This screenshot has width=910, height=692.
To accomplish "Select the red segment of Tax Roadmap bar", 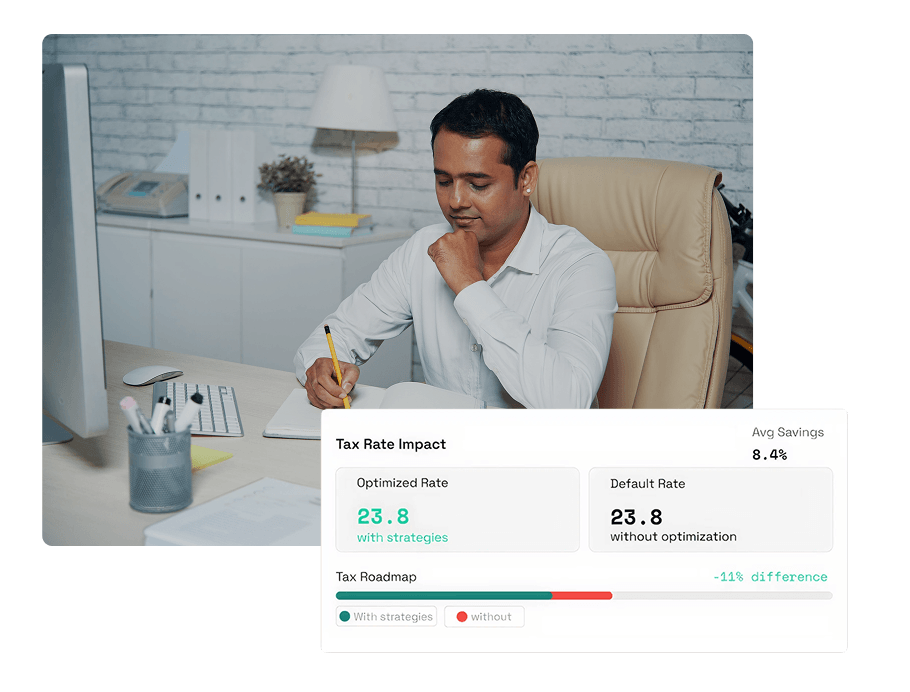I will (582, 596).
